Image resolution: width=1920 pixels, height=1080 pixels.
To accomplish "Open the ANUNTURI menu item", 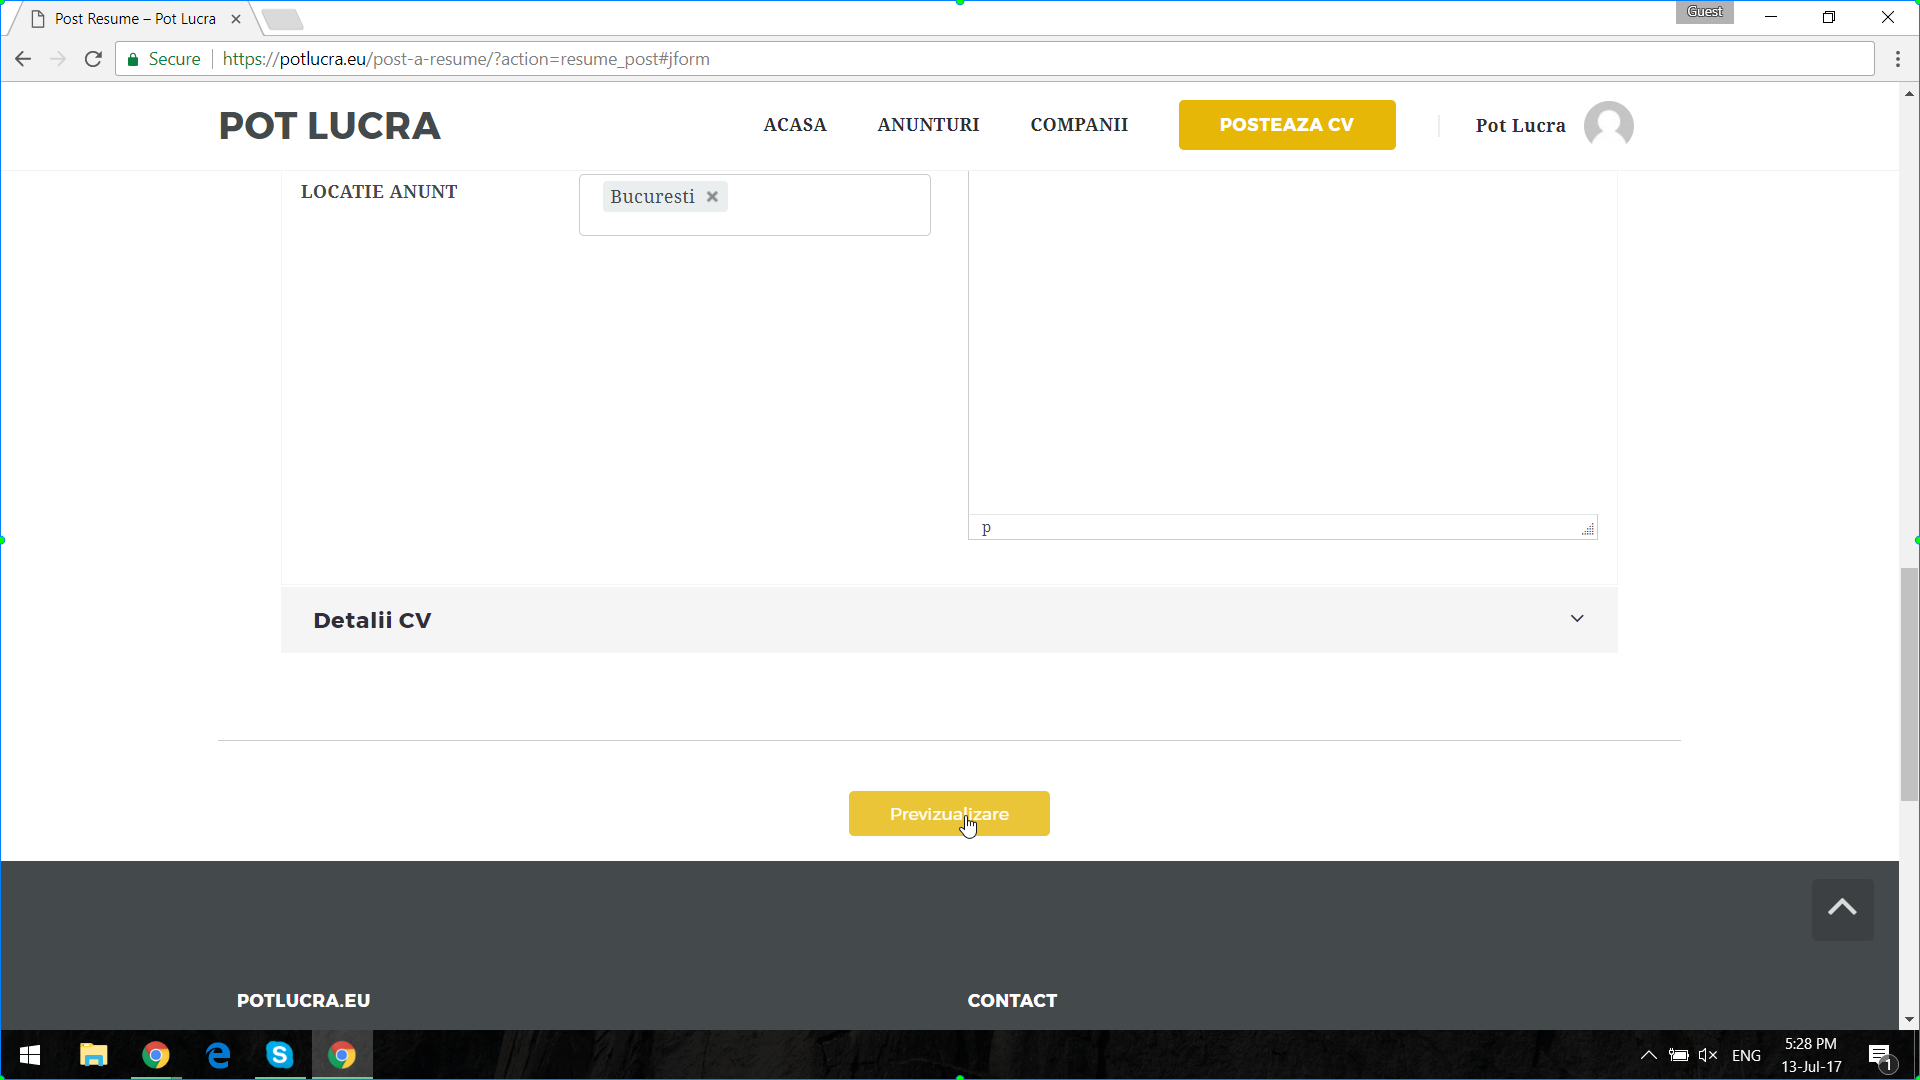I will click(x=928, y=125).
